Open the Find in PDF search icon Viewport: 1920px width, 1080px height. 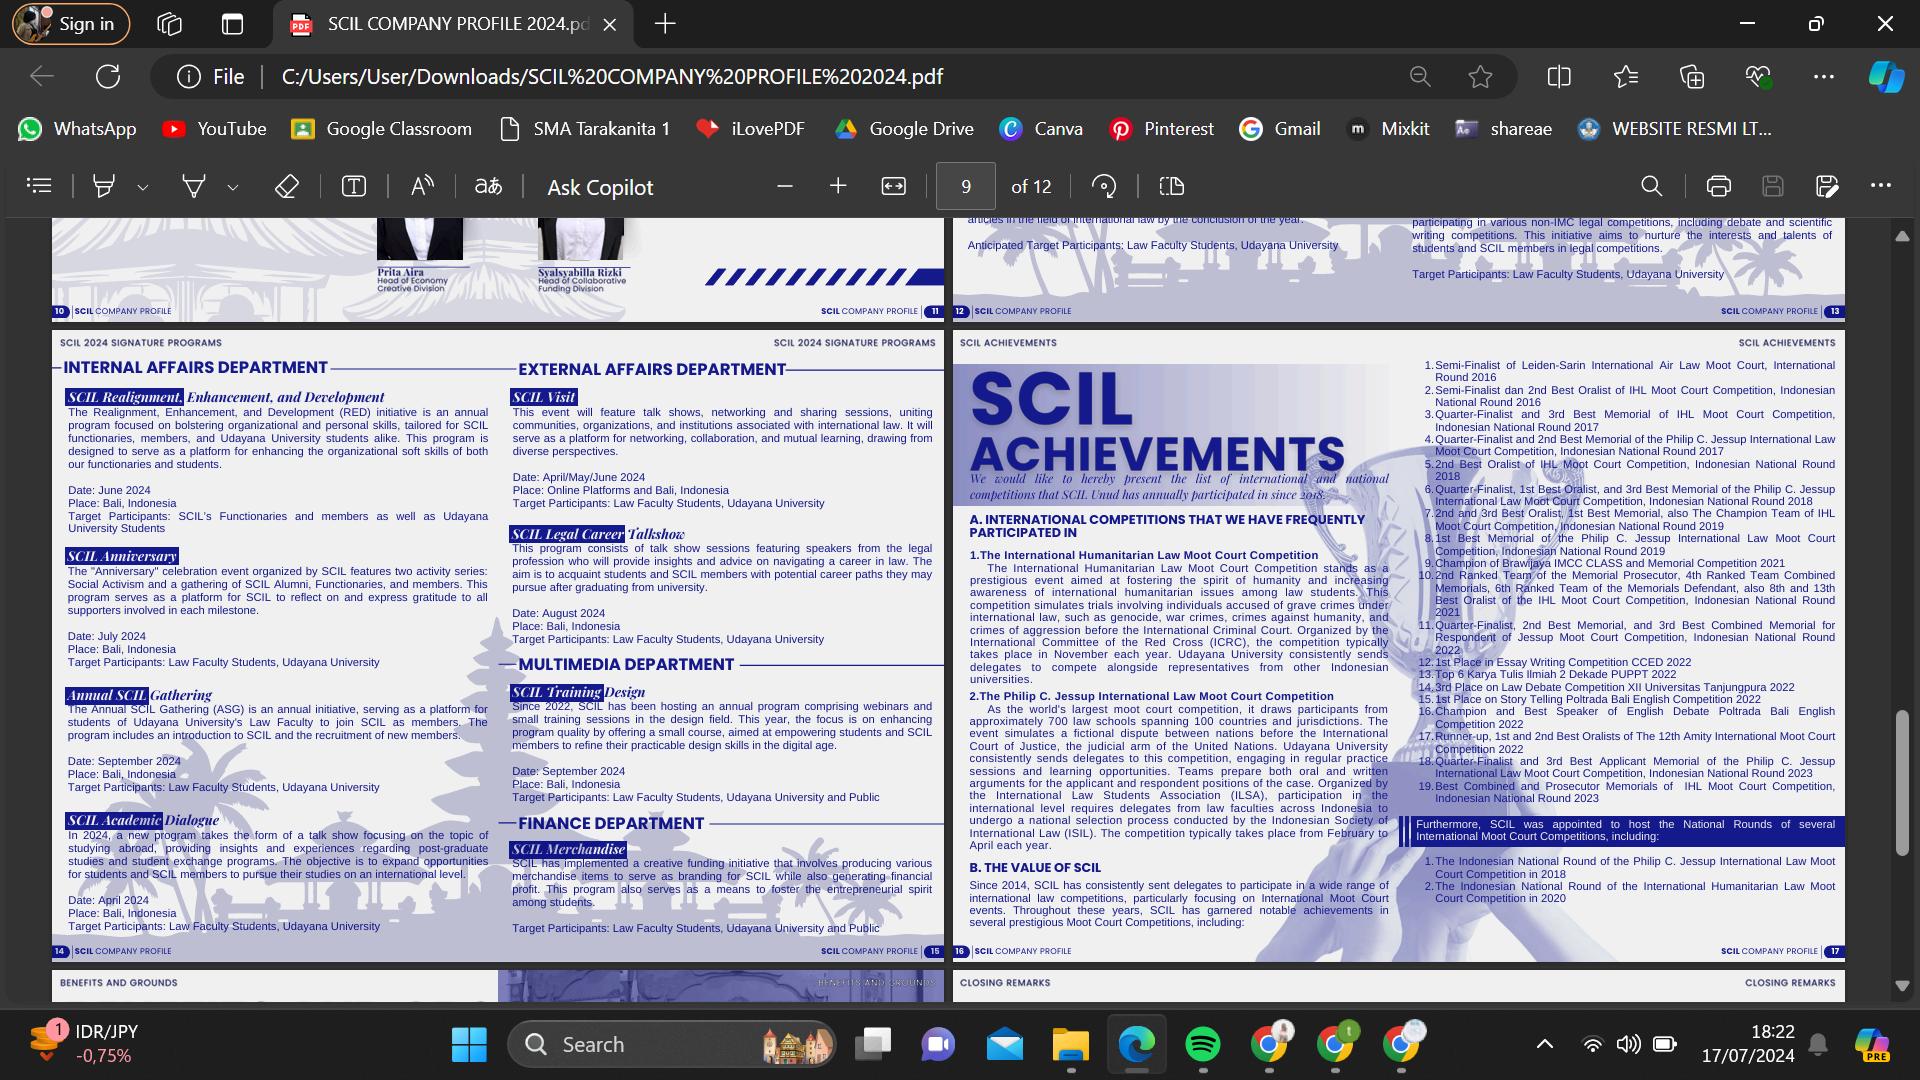[1651, 186]
